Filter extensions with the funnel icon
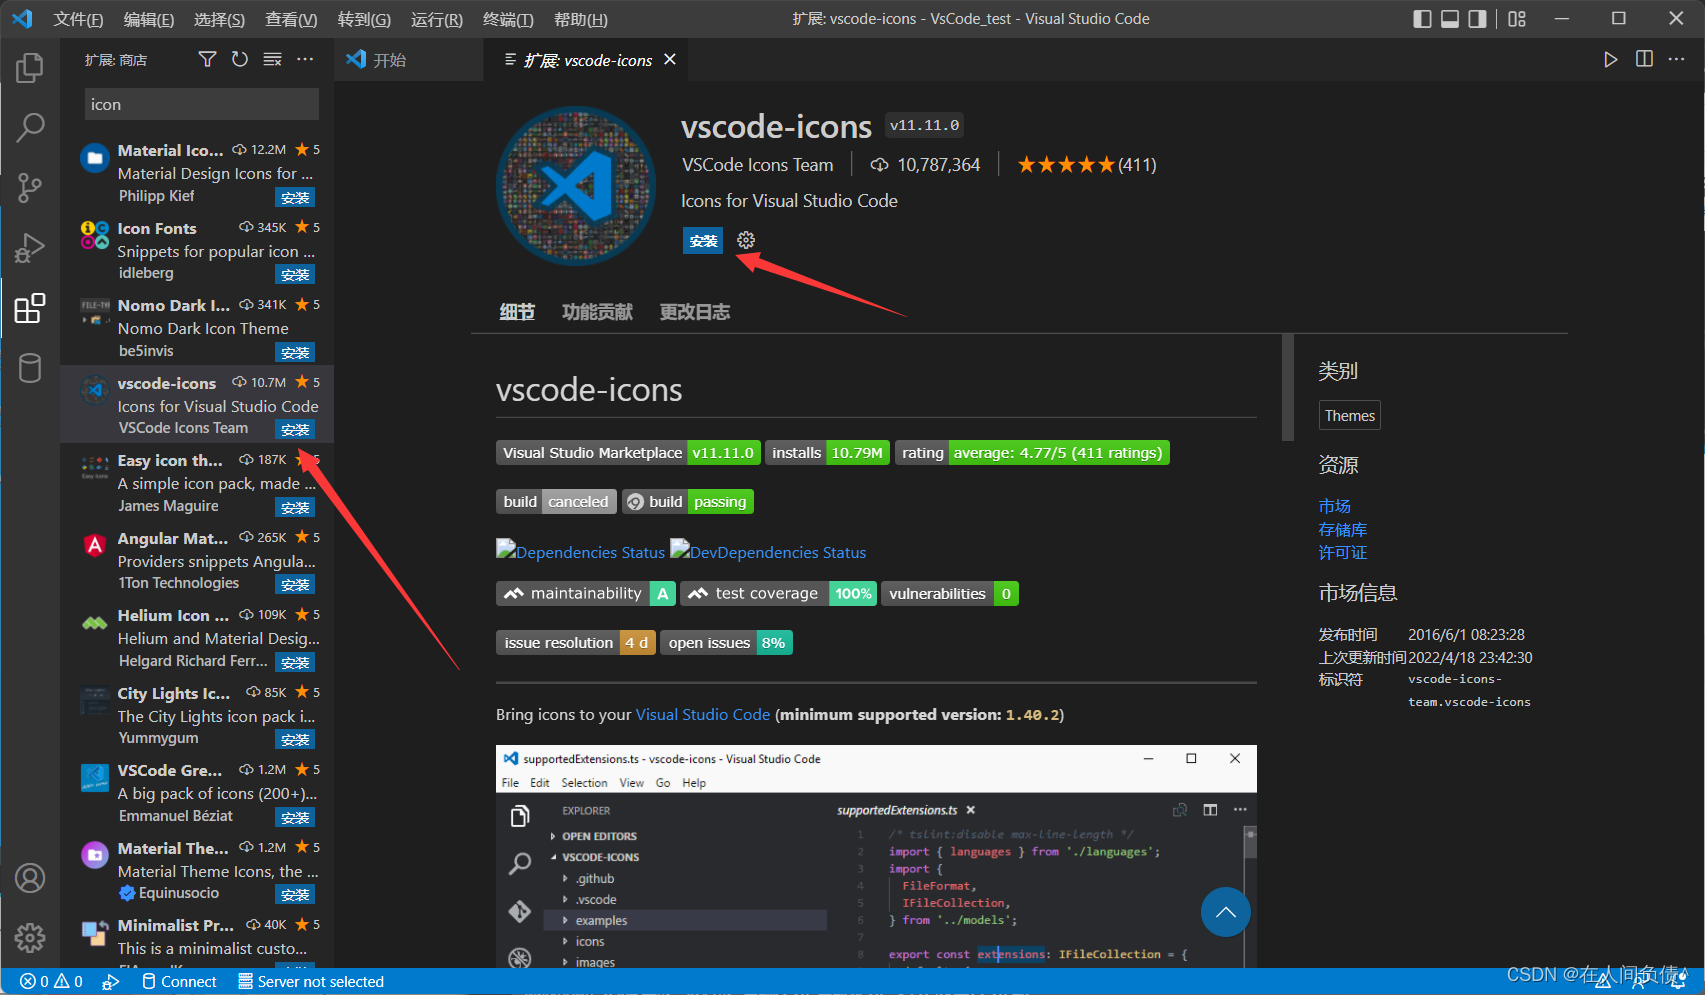This screenshot has width=1705, height=995. [x=207, y=59]
